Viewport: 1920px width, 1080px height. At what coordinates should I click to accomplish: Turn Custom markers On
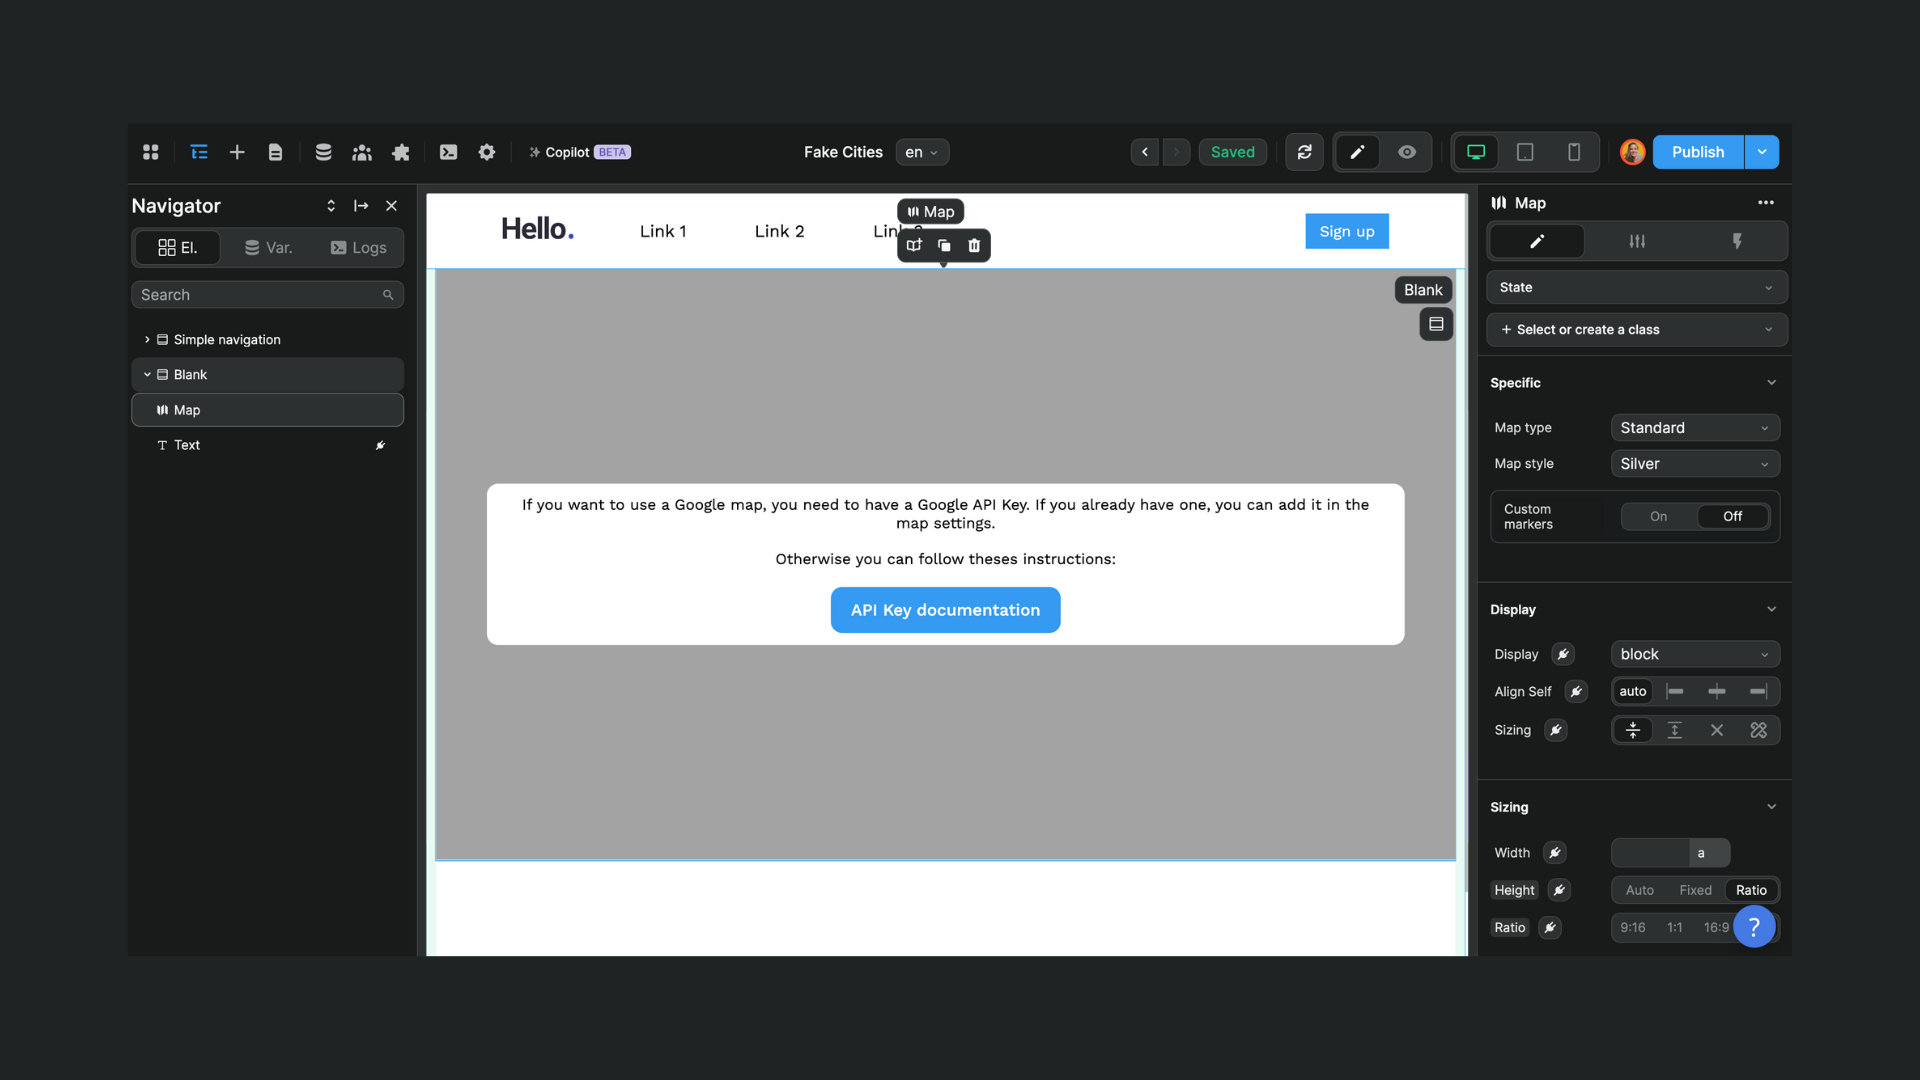pos(1658,517)
